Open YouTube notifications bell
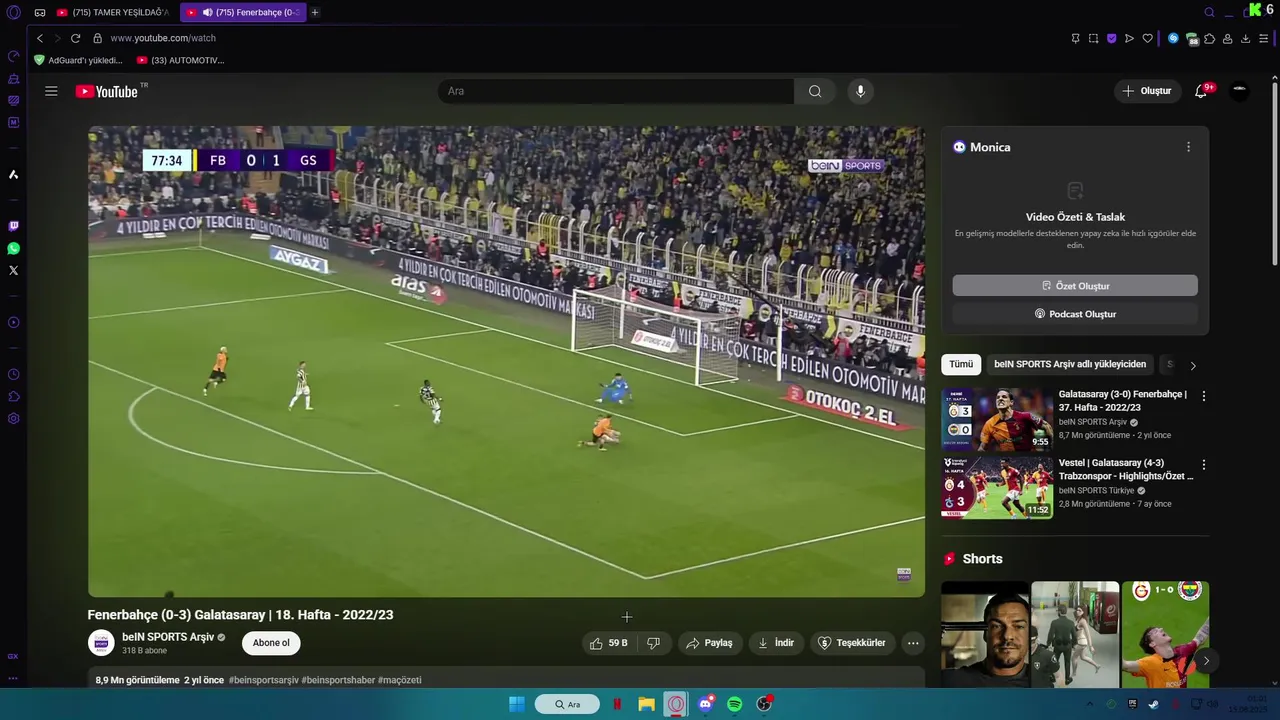The image size is (1280, 720). [1201, 91]
